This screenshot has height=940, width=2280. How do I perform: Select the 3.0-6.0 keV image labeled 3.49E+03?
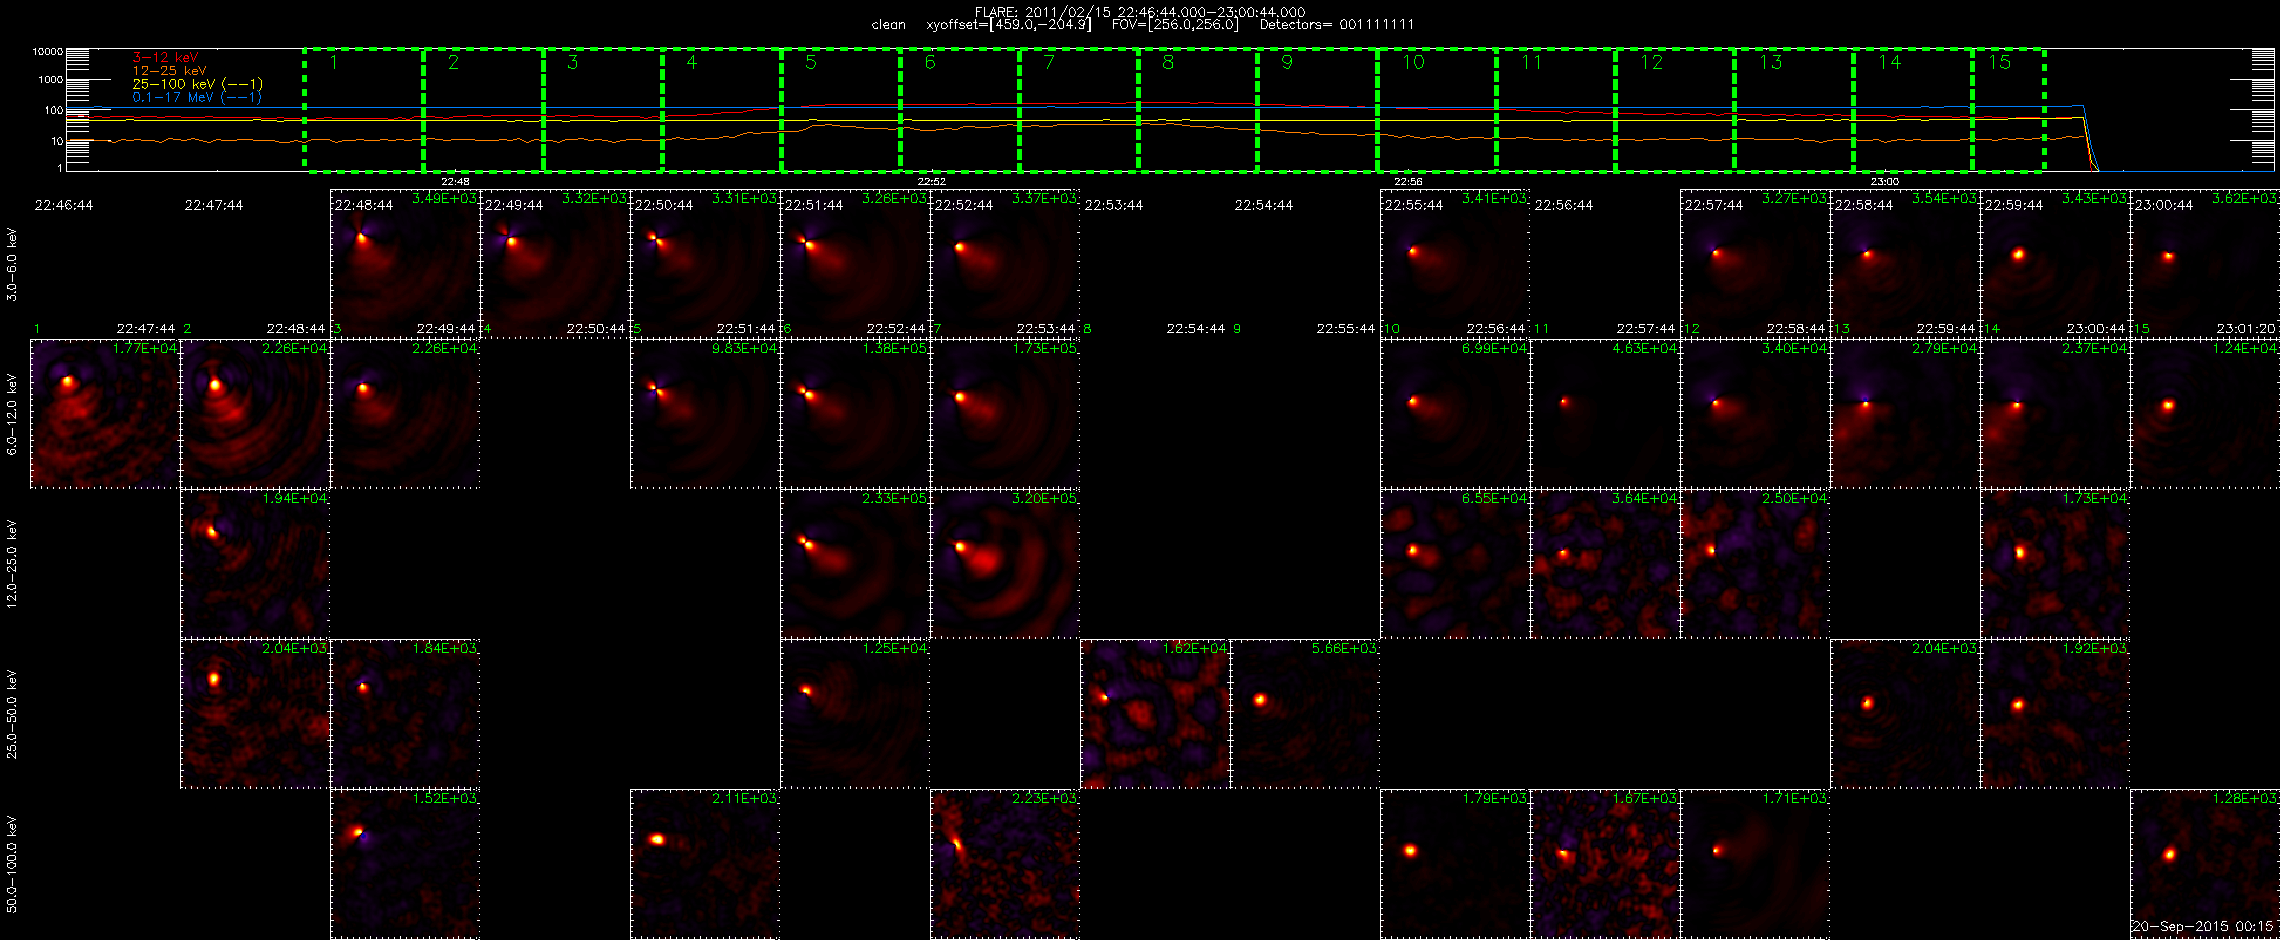pyautogui.click(x=405, y=264)
